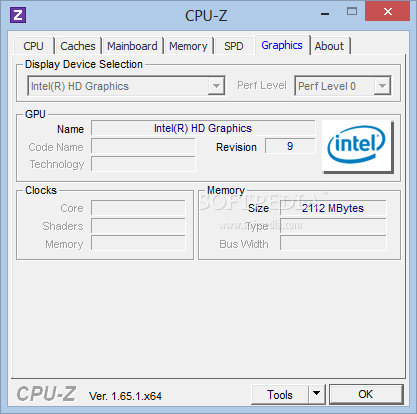This screenshot has height=414, width=417.
Task: Click the Revision value field
Action: coord(290,146)
